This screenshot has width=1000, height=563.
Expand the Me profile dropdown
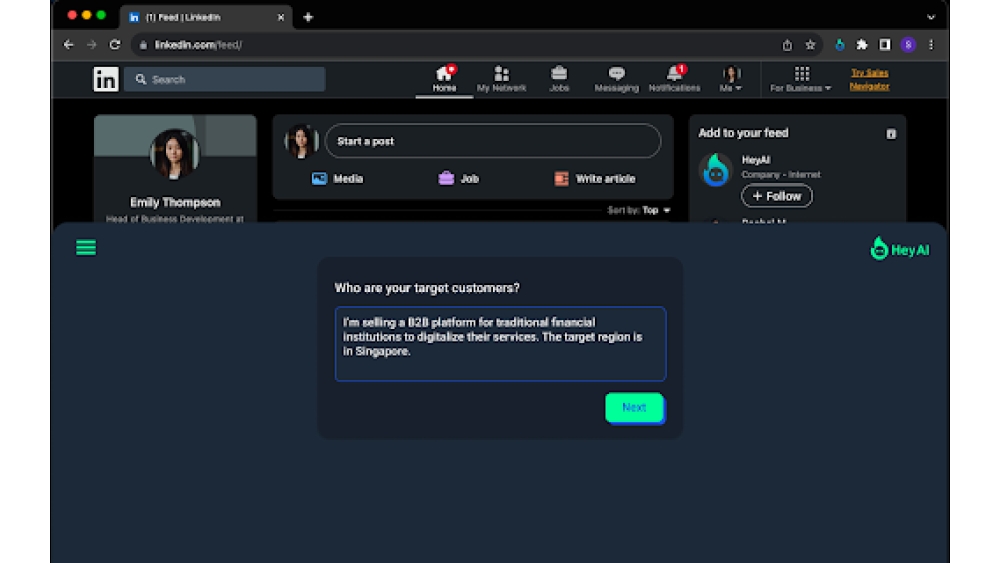coord(731,79)
